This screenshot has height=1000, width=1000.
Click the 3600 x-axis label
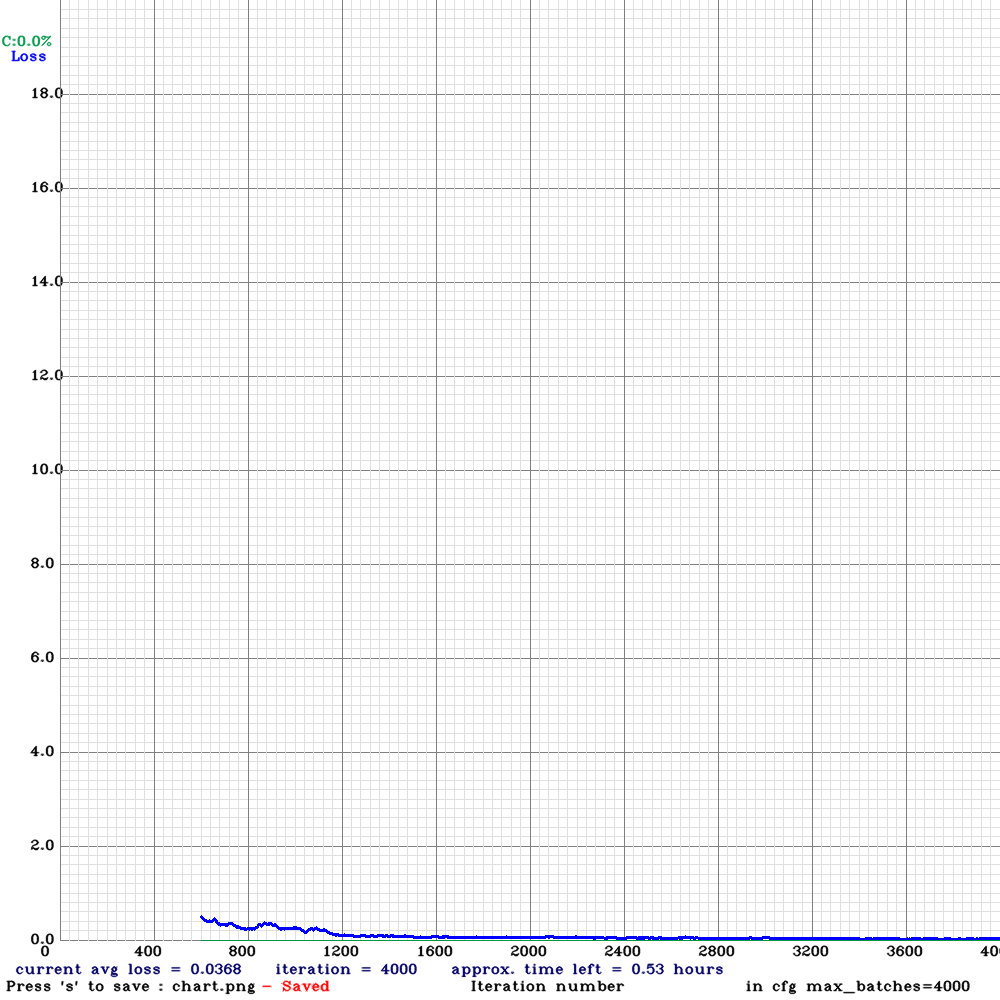pyautogui.click(x=905, y=951)
